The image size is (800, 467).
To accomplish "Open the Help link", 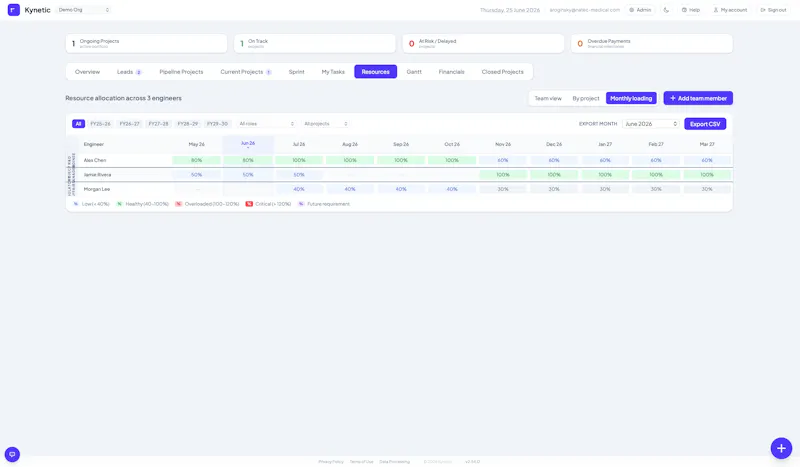I will click(x=691, y=10).
